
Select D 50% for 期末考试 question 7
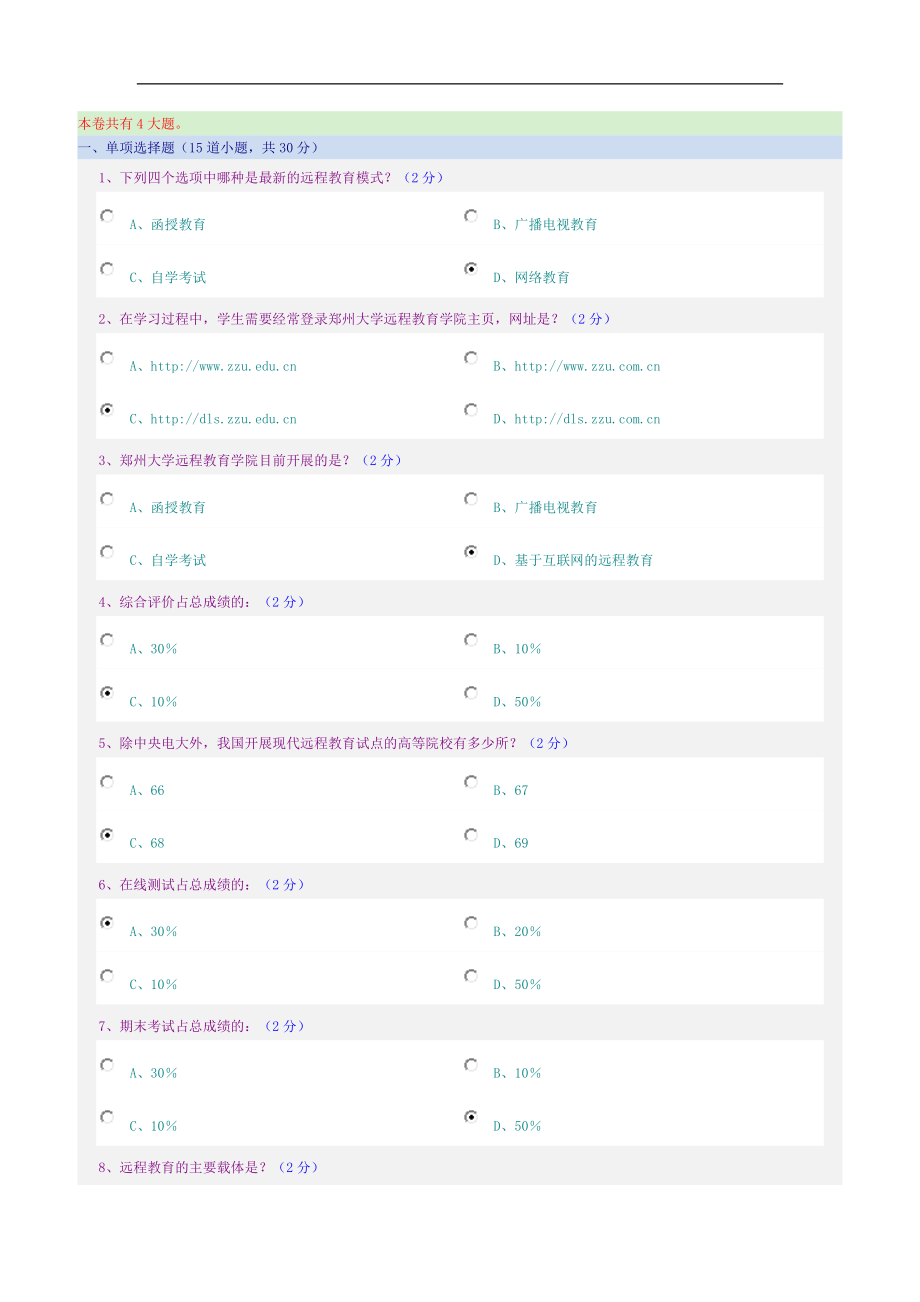(x=471, y=1117)
